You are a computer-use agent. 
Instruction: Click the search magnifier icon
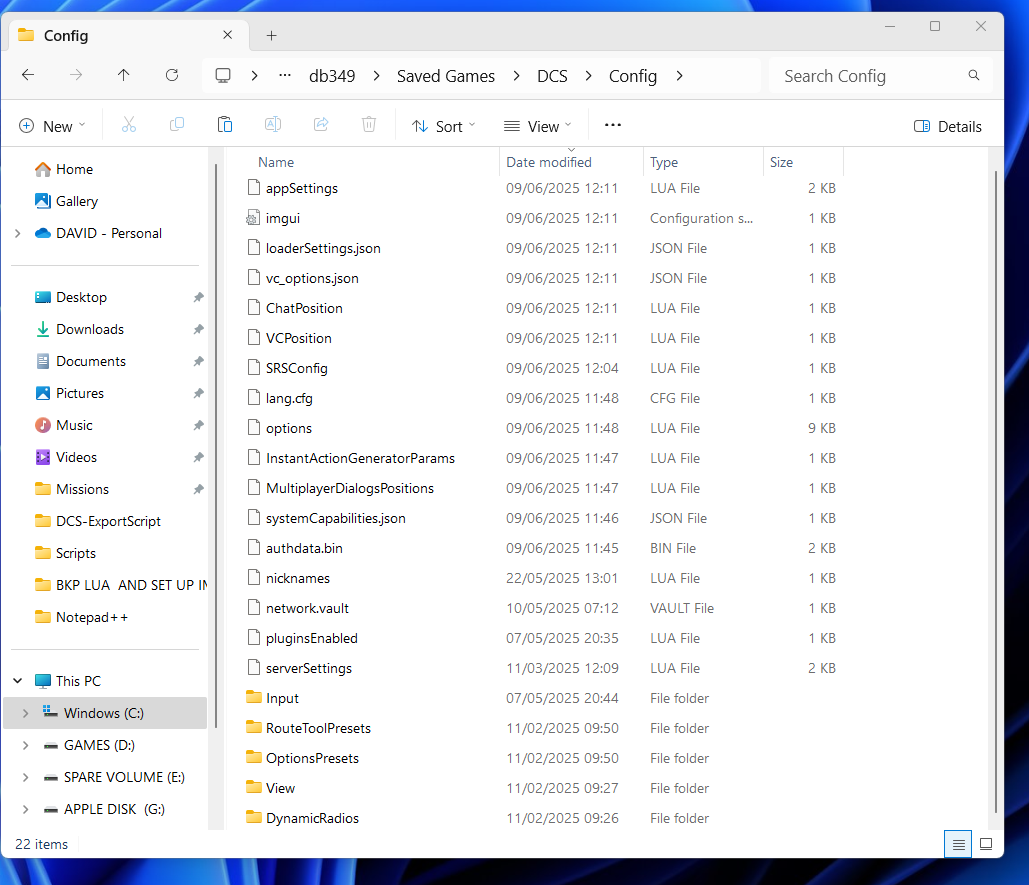click(x=974, y=75)
